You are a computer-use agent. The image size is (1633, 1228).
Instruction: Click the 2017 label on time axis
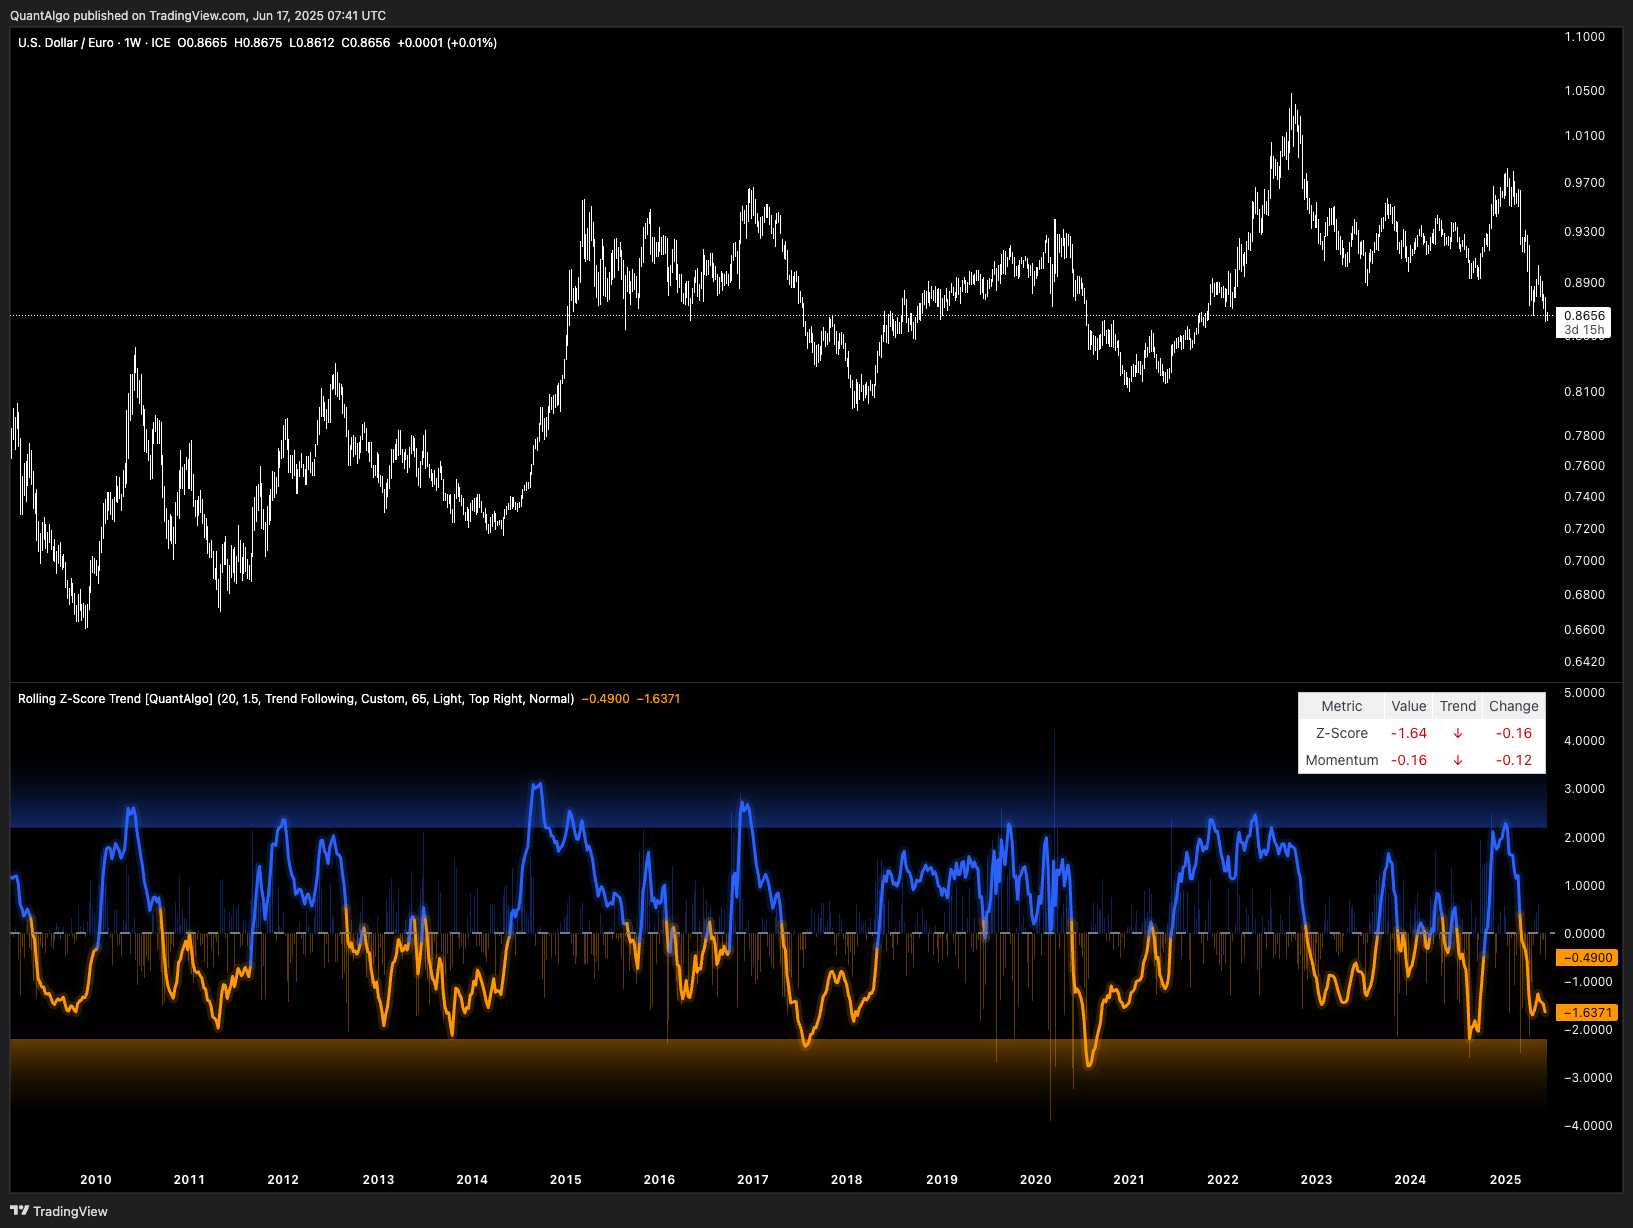[x=753, y=1180]
